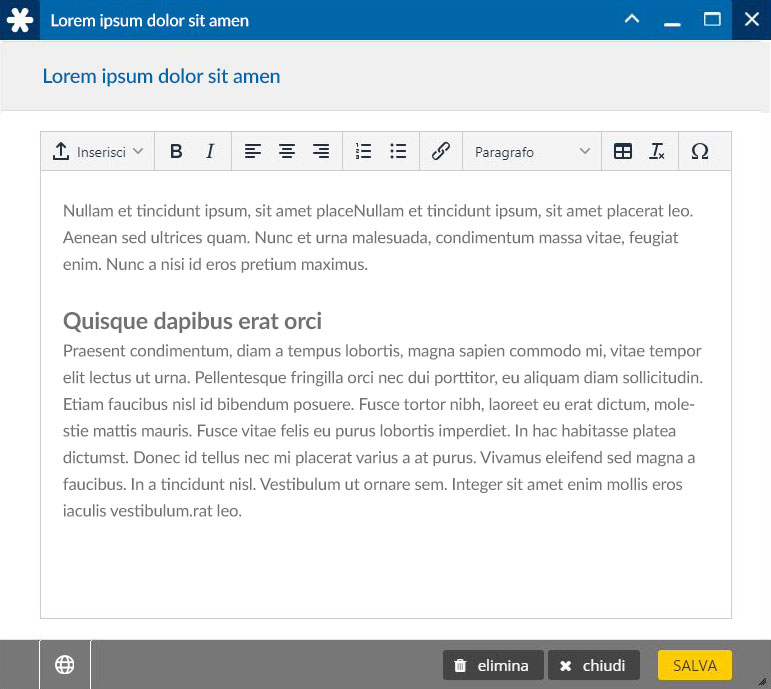771x689 pixels.
Task: Open special characters with Omega icon
Action: click(700, 151)
